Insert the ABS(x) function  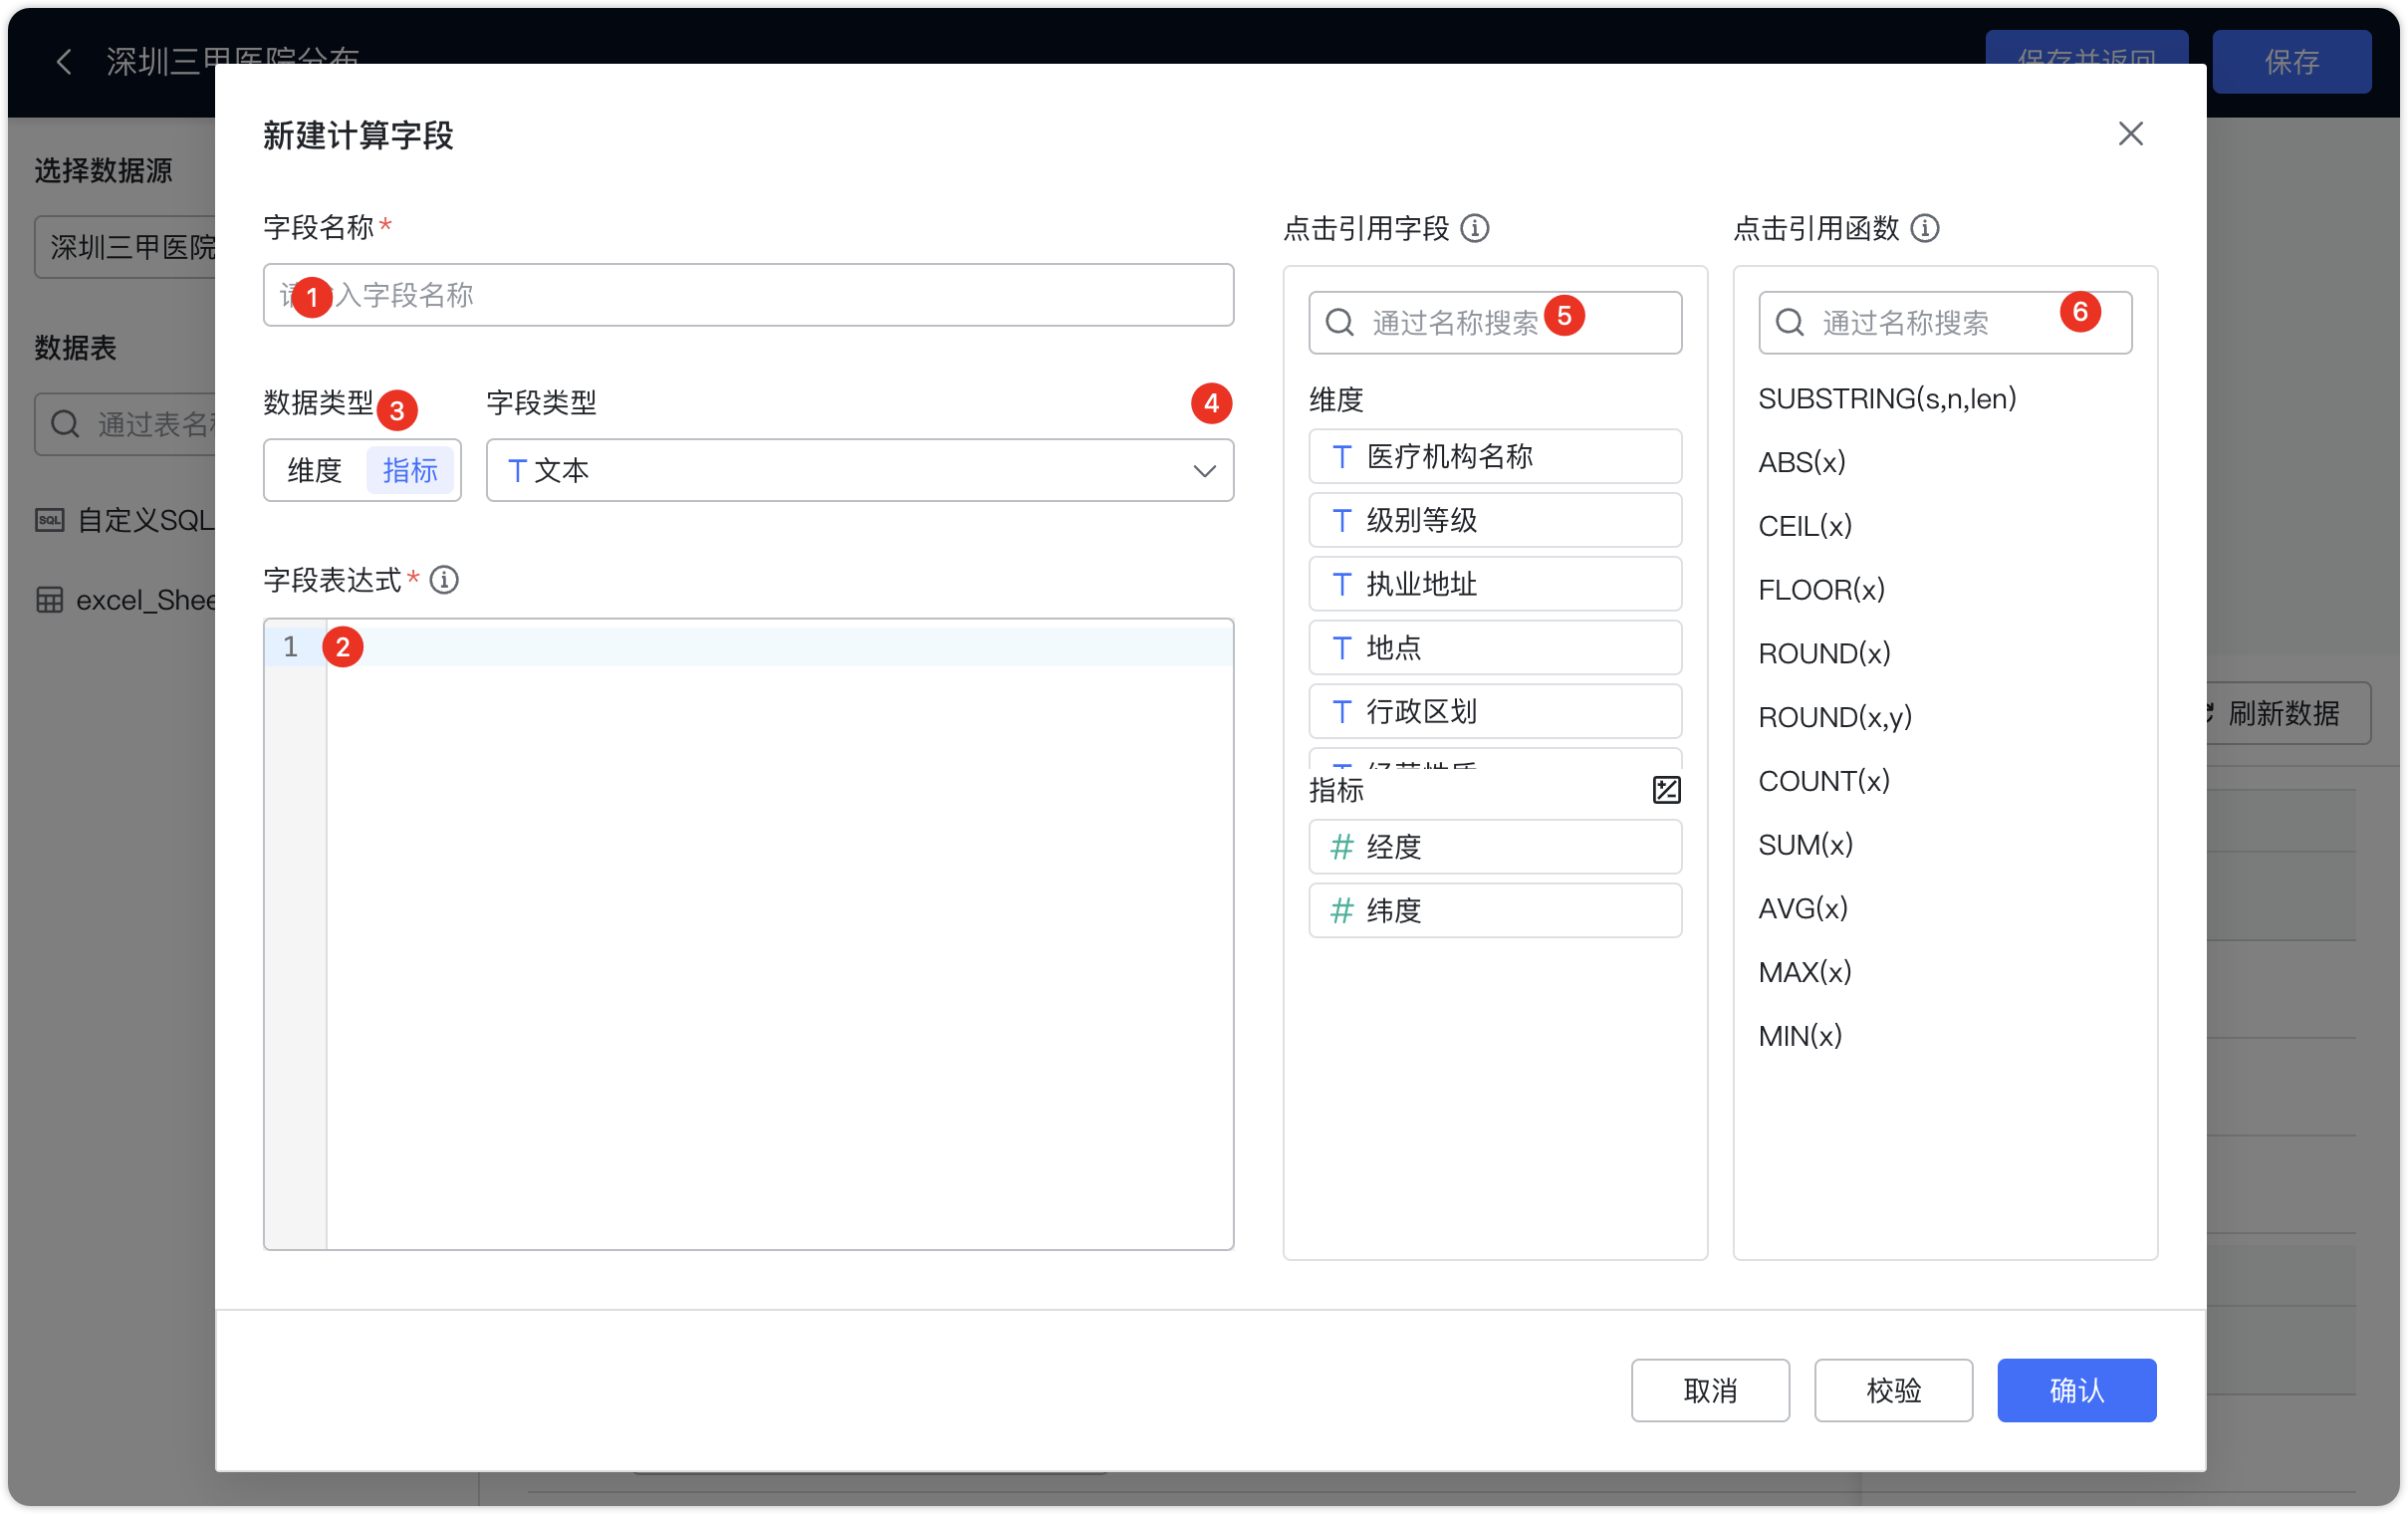(x=1802, y=463)
